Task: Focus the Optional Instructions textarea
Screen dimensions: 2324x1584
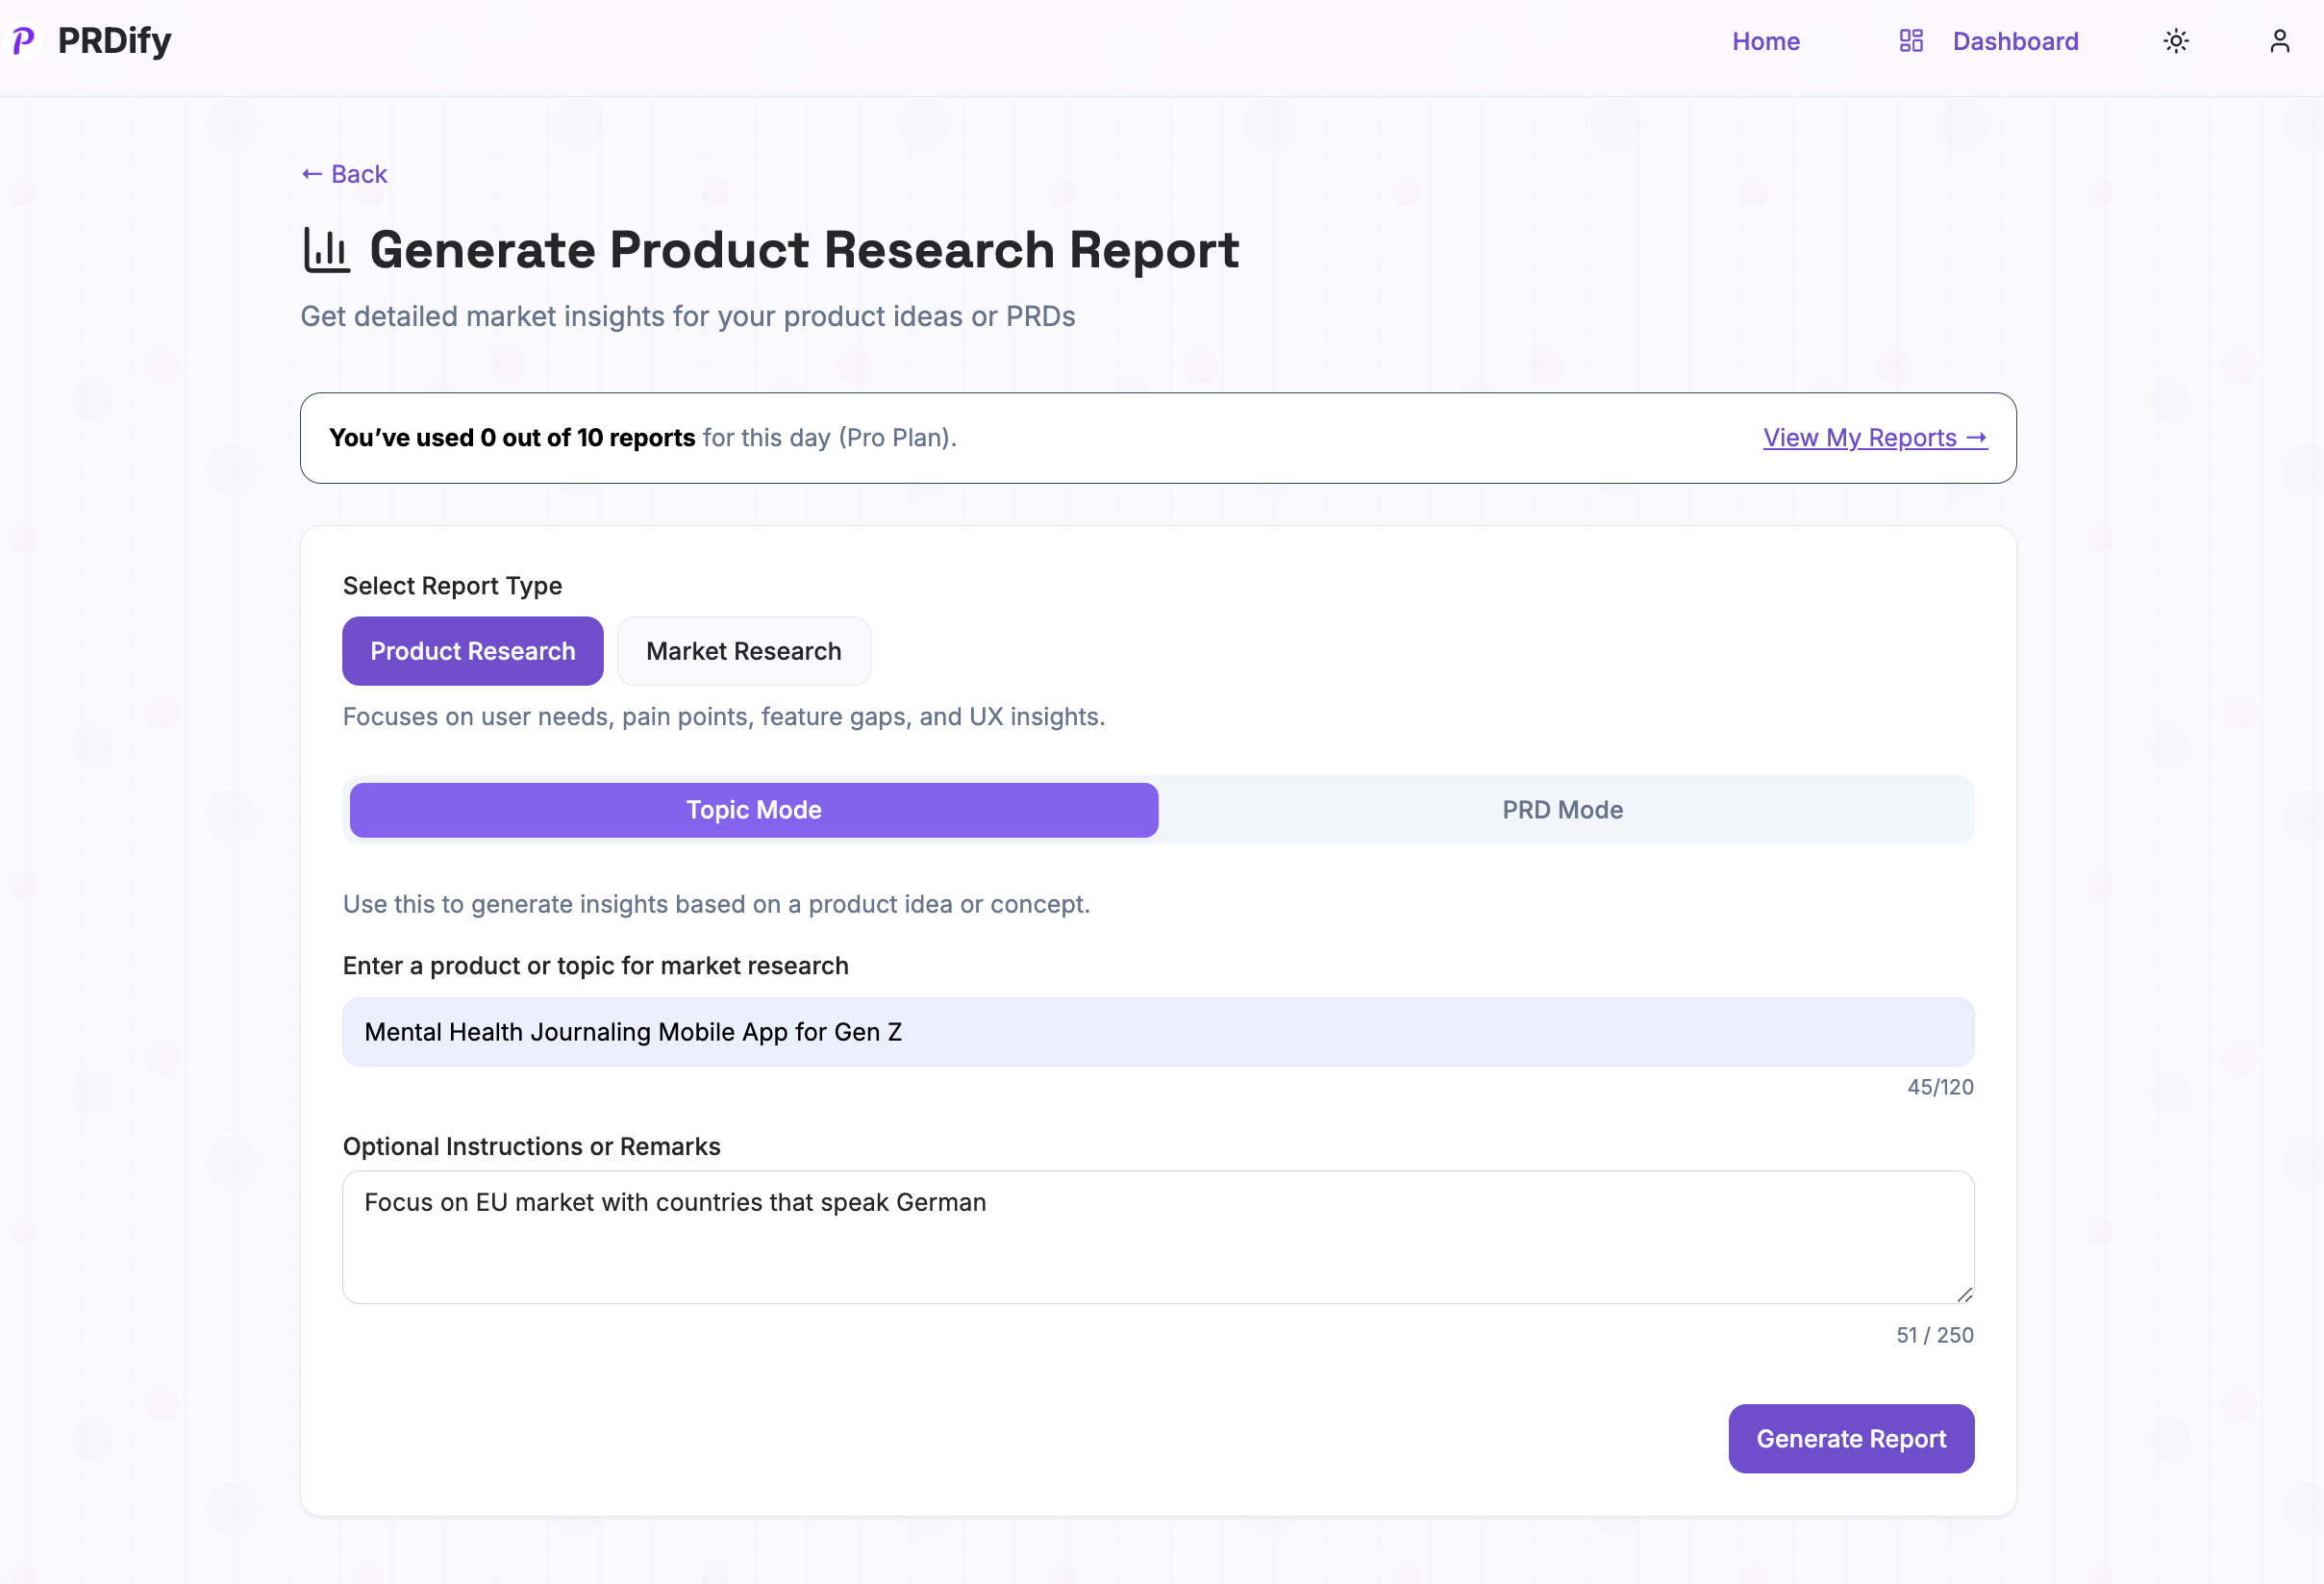Action: 1158,1238
